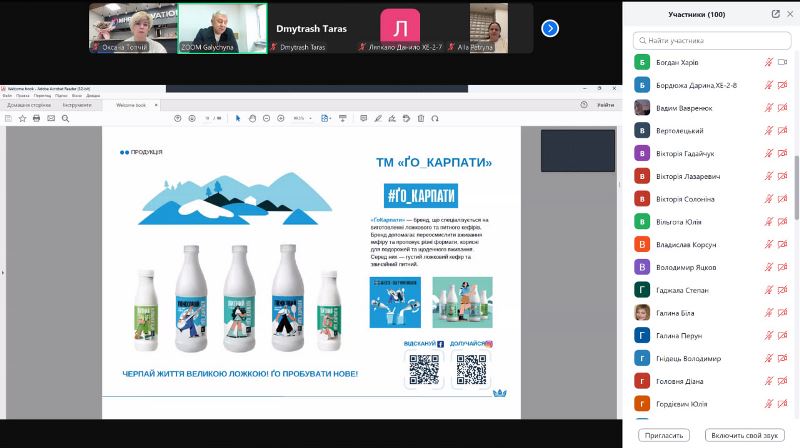Select Ляпкало Данило video tile

pyautogui.click(x=401, y=28)
